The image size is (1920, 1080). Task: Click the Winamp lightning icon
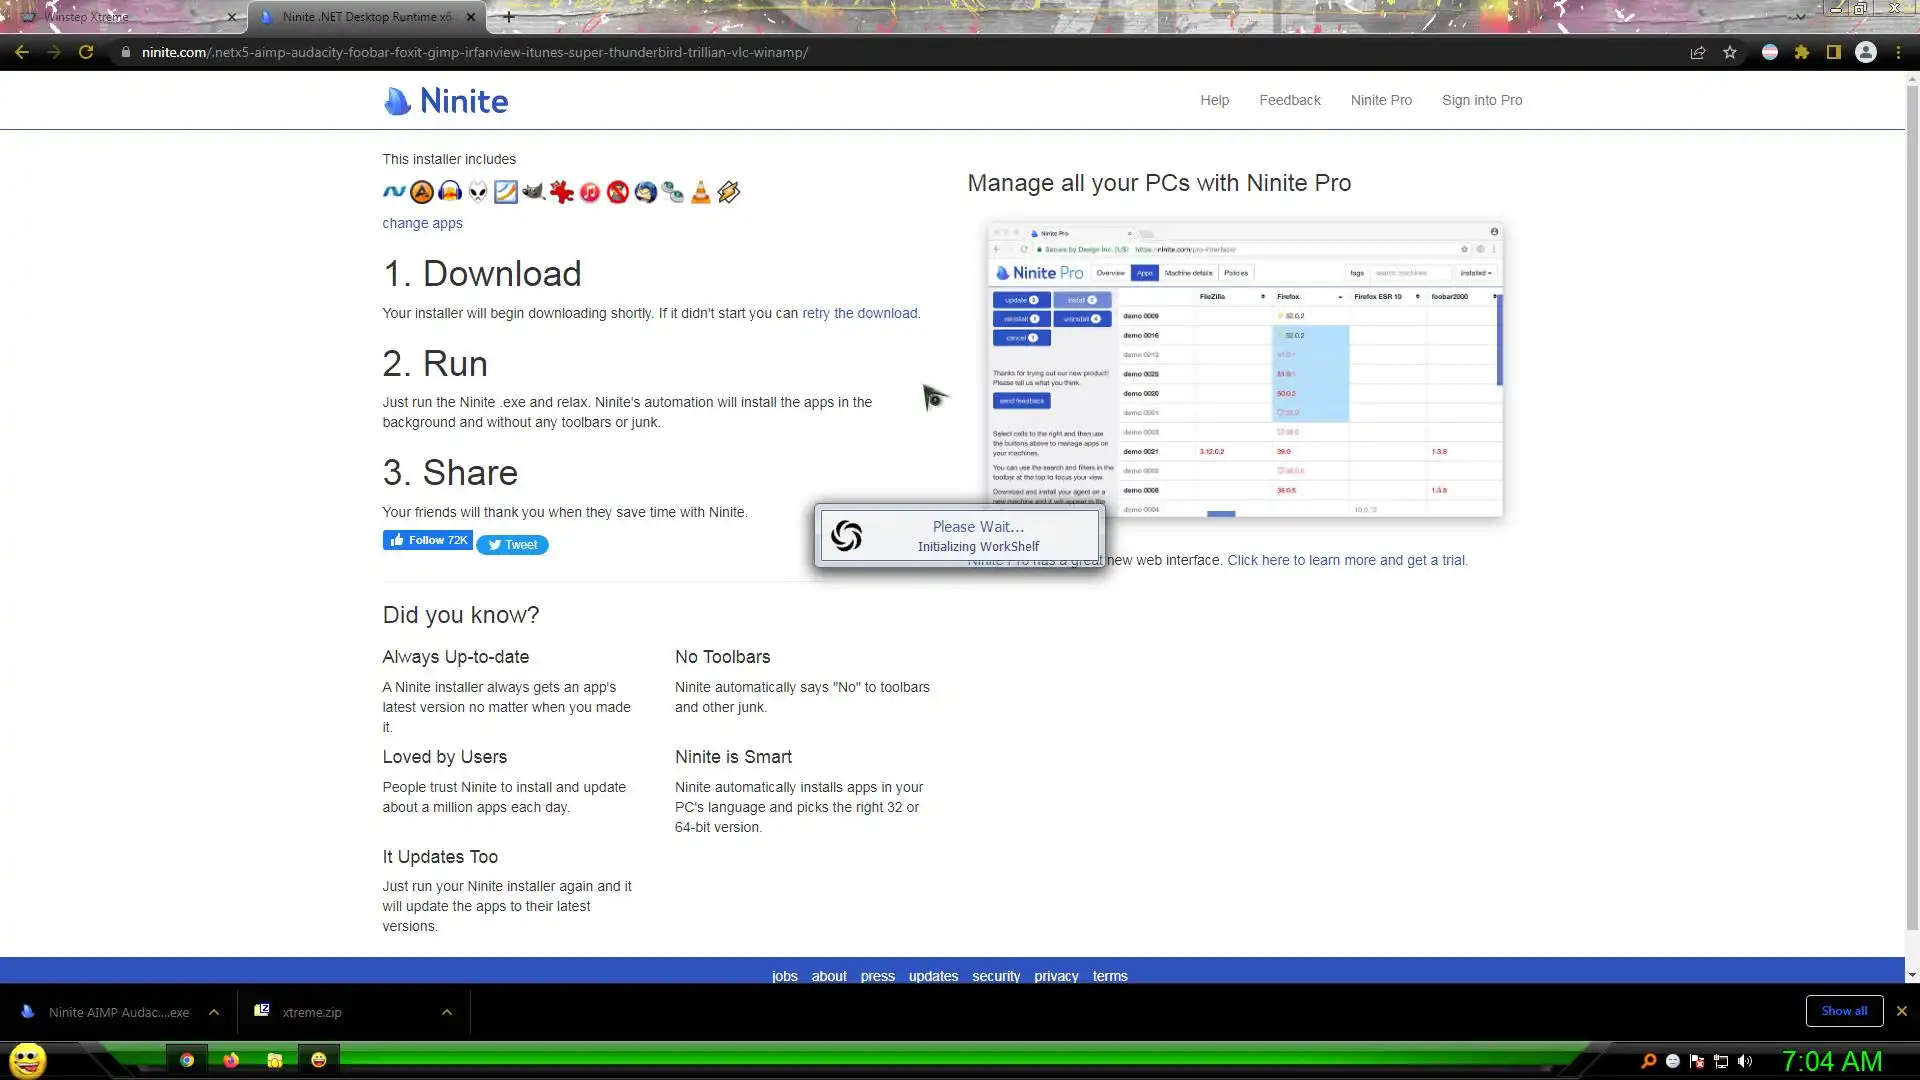pyautogui.click(x=729, y=192)
